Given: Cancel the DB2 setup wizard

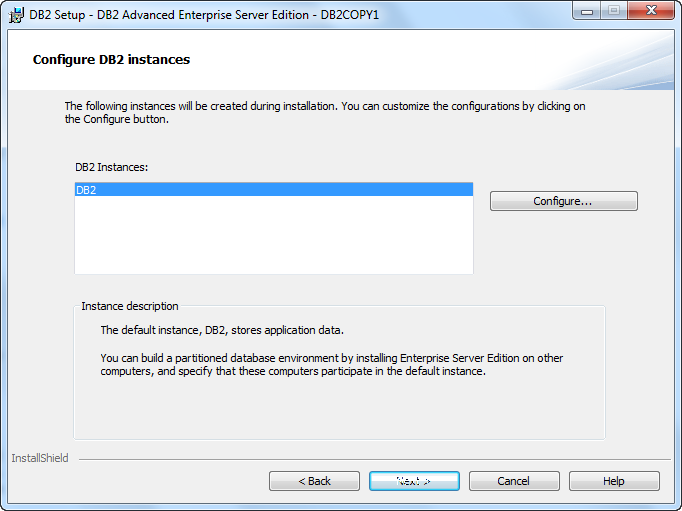Looking at the screenshot, I should (x=514, y=481).
